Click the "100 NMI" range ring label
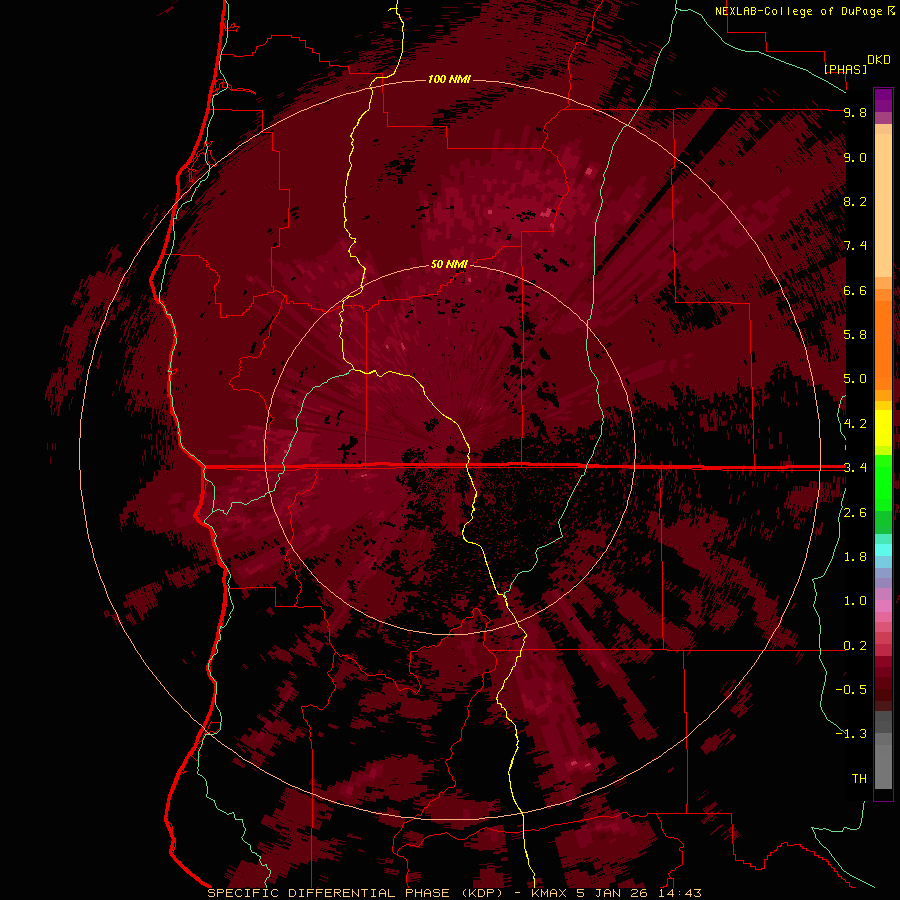900x900 pixels. tap(449, 79)
